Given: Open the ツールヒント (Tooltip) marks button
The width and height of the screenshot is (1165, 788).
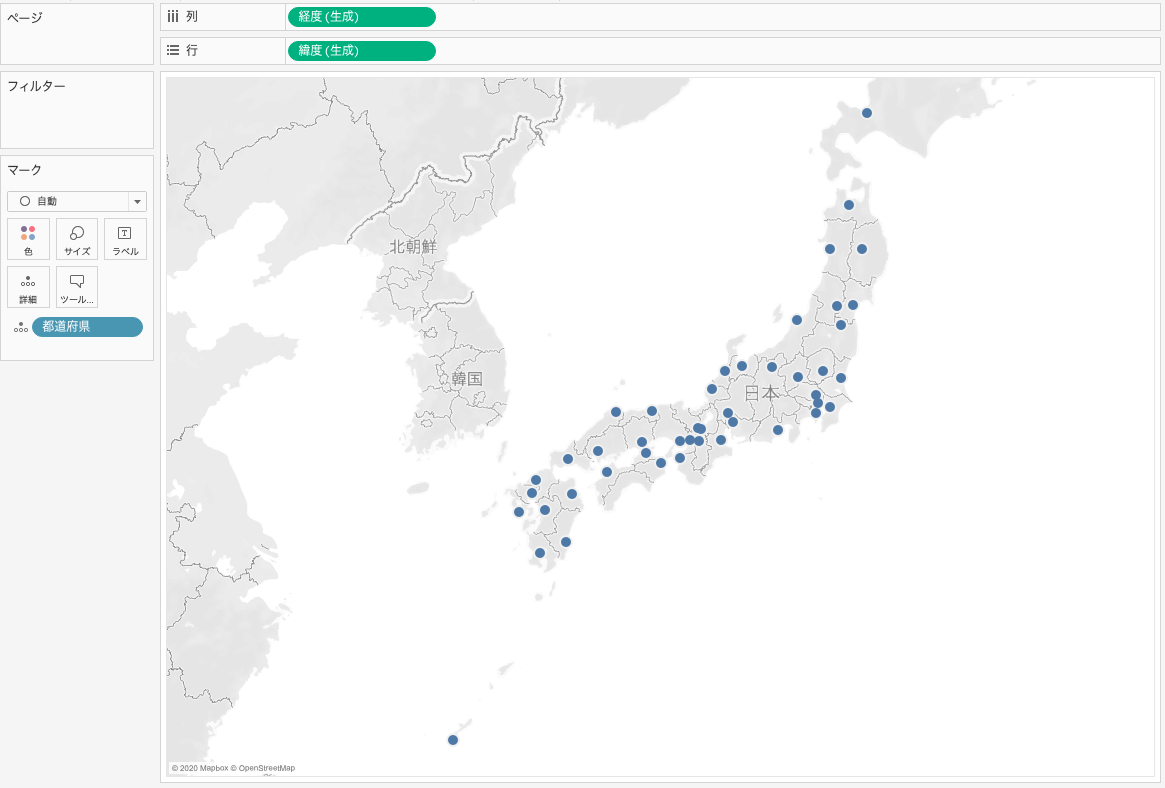Looking at the screenshot, I should [77, 287].
